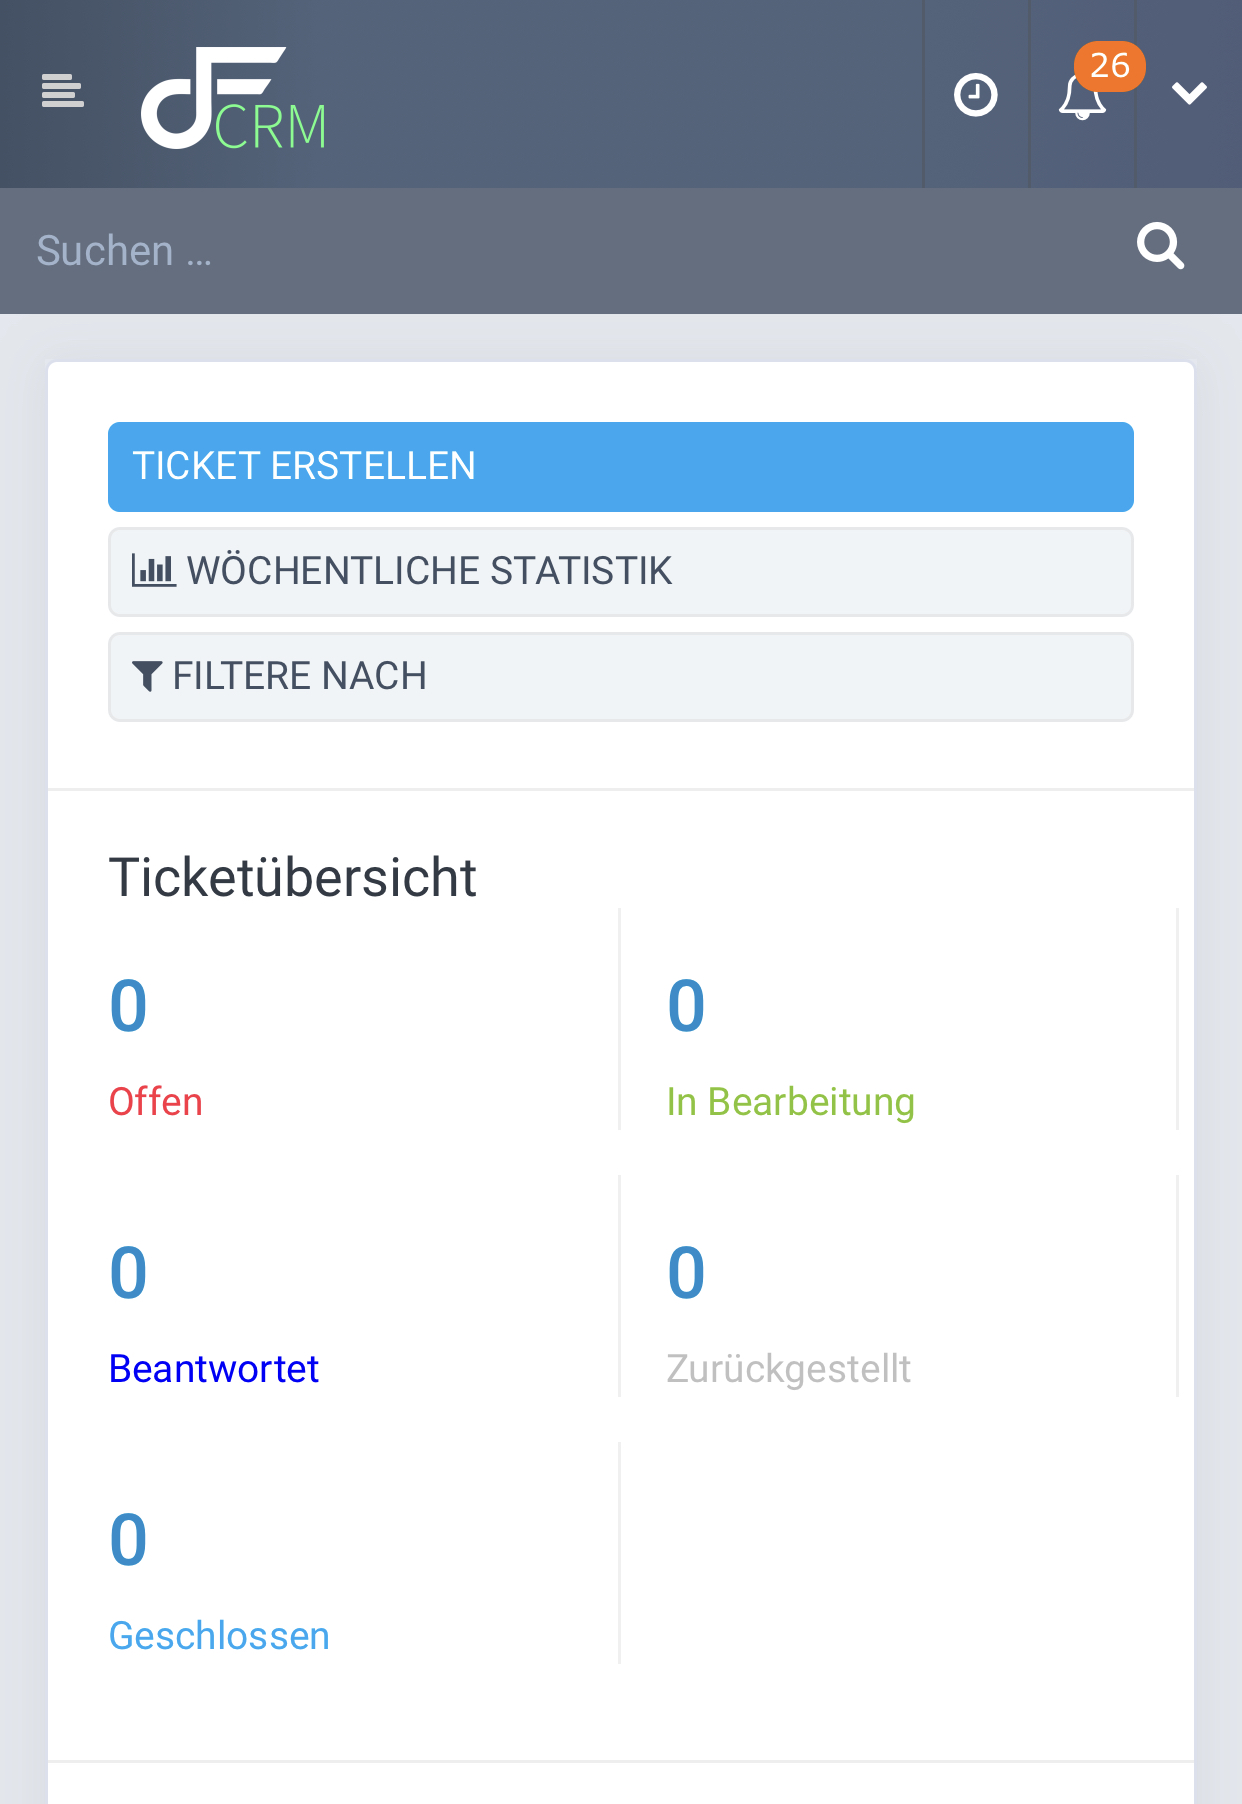Click the orange 26 notification badge
This screenshot has width=1242, height=1804.
point(1110,66)
